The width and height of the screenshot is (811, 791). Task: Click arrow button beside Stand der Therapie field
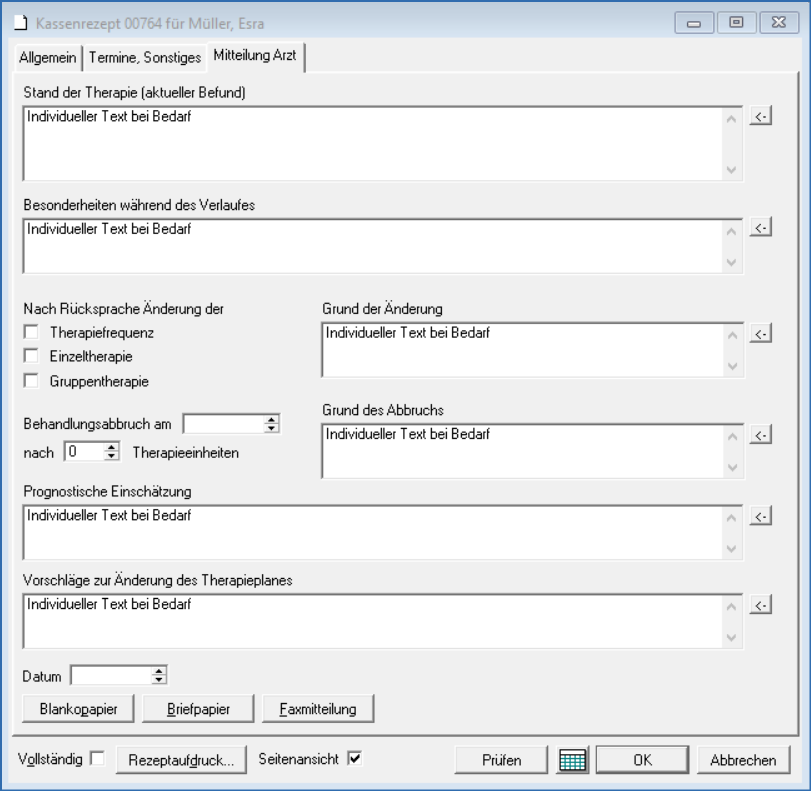coord(761,117)
